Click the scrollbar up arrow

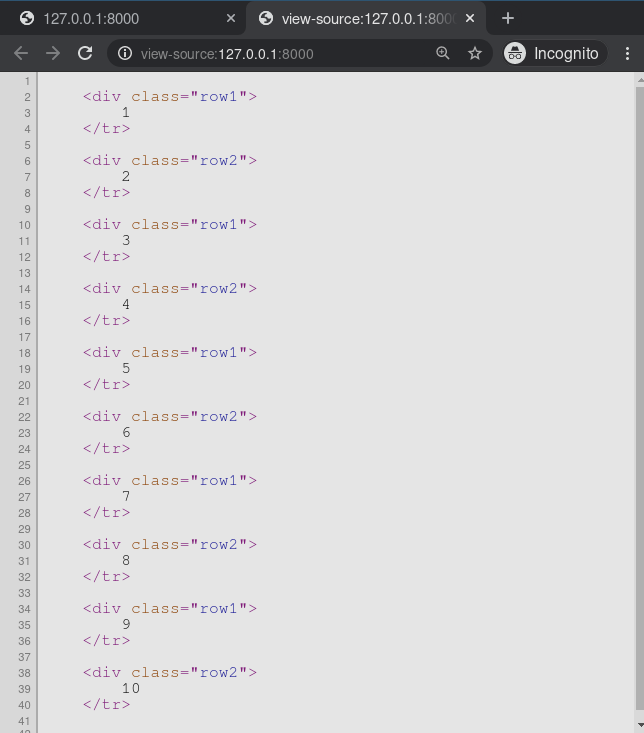coord(640,80)
